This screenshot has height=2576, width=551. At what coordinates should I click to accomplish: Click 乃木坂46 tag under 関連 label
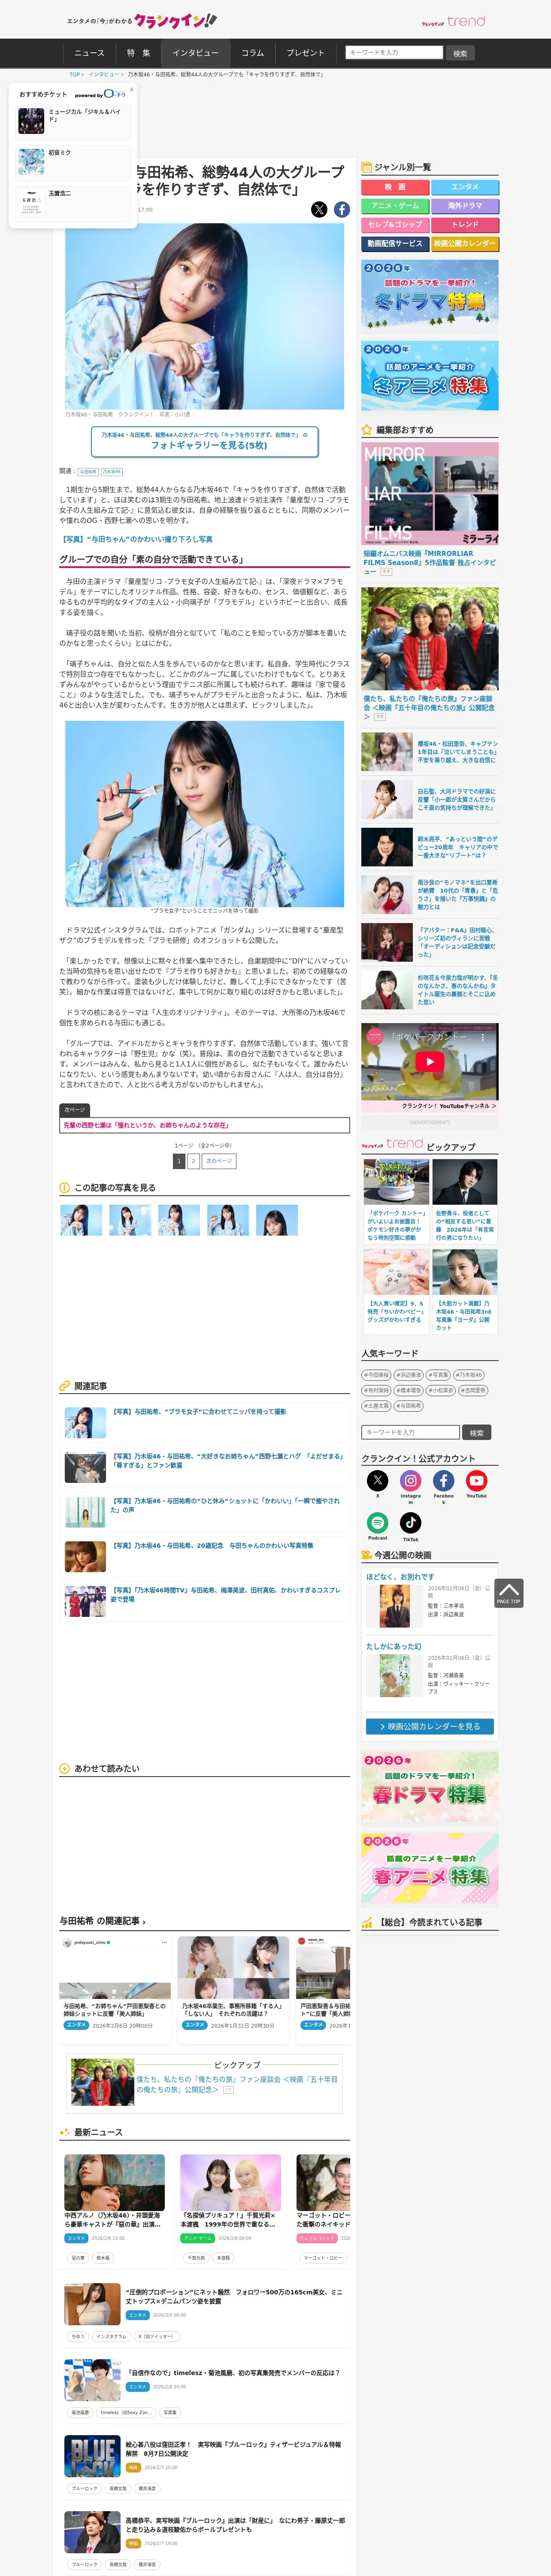point(111,471)
